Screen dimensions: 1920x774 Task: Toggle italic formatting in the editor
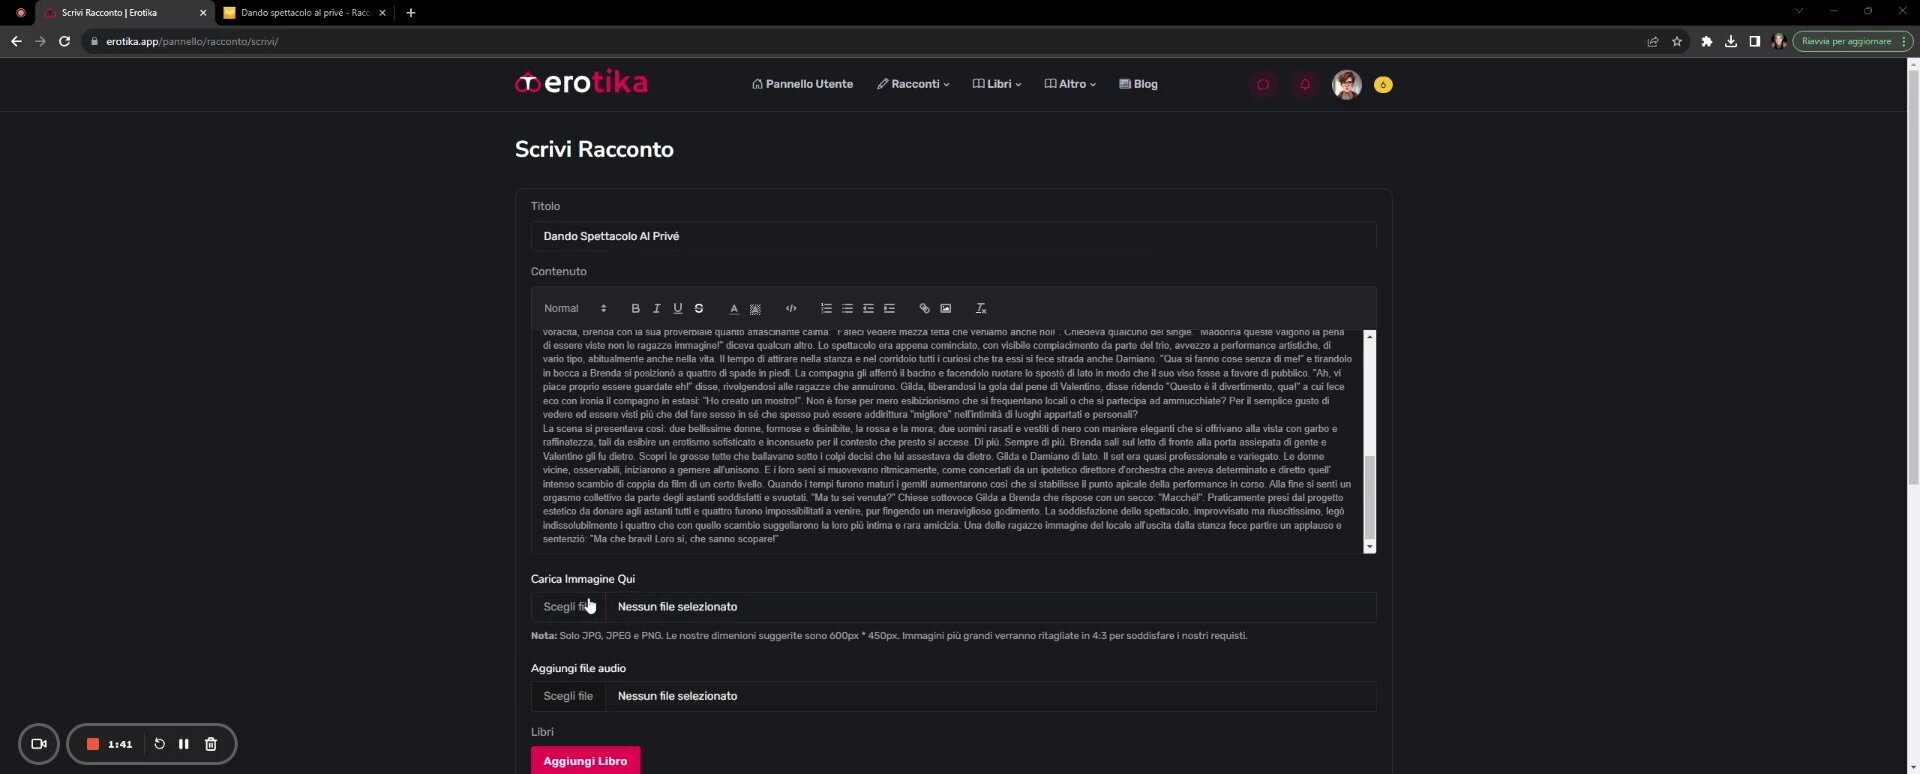(x=656, y=309)
